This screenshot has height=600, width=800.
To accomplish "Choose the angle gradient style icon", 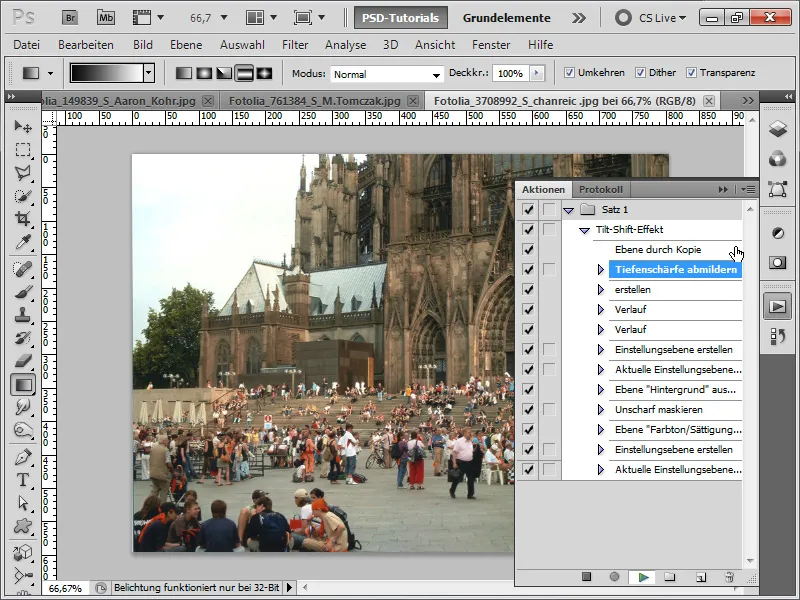I will pyautogui.click(x=224, y=73).
